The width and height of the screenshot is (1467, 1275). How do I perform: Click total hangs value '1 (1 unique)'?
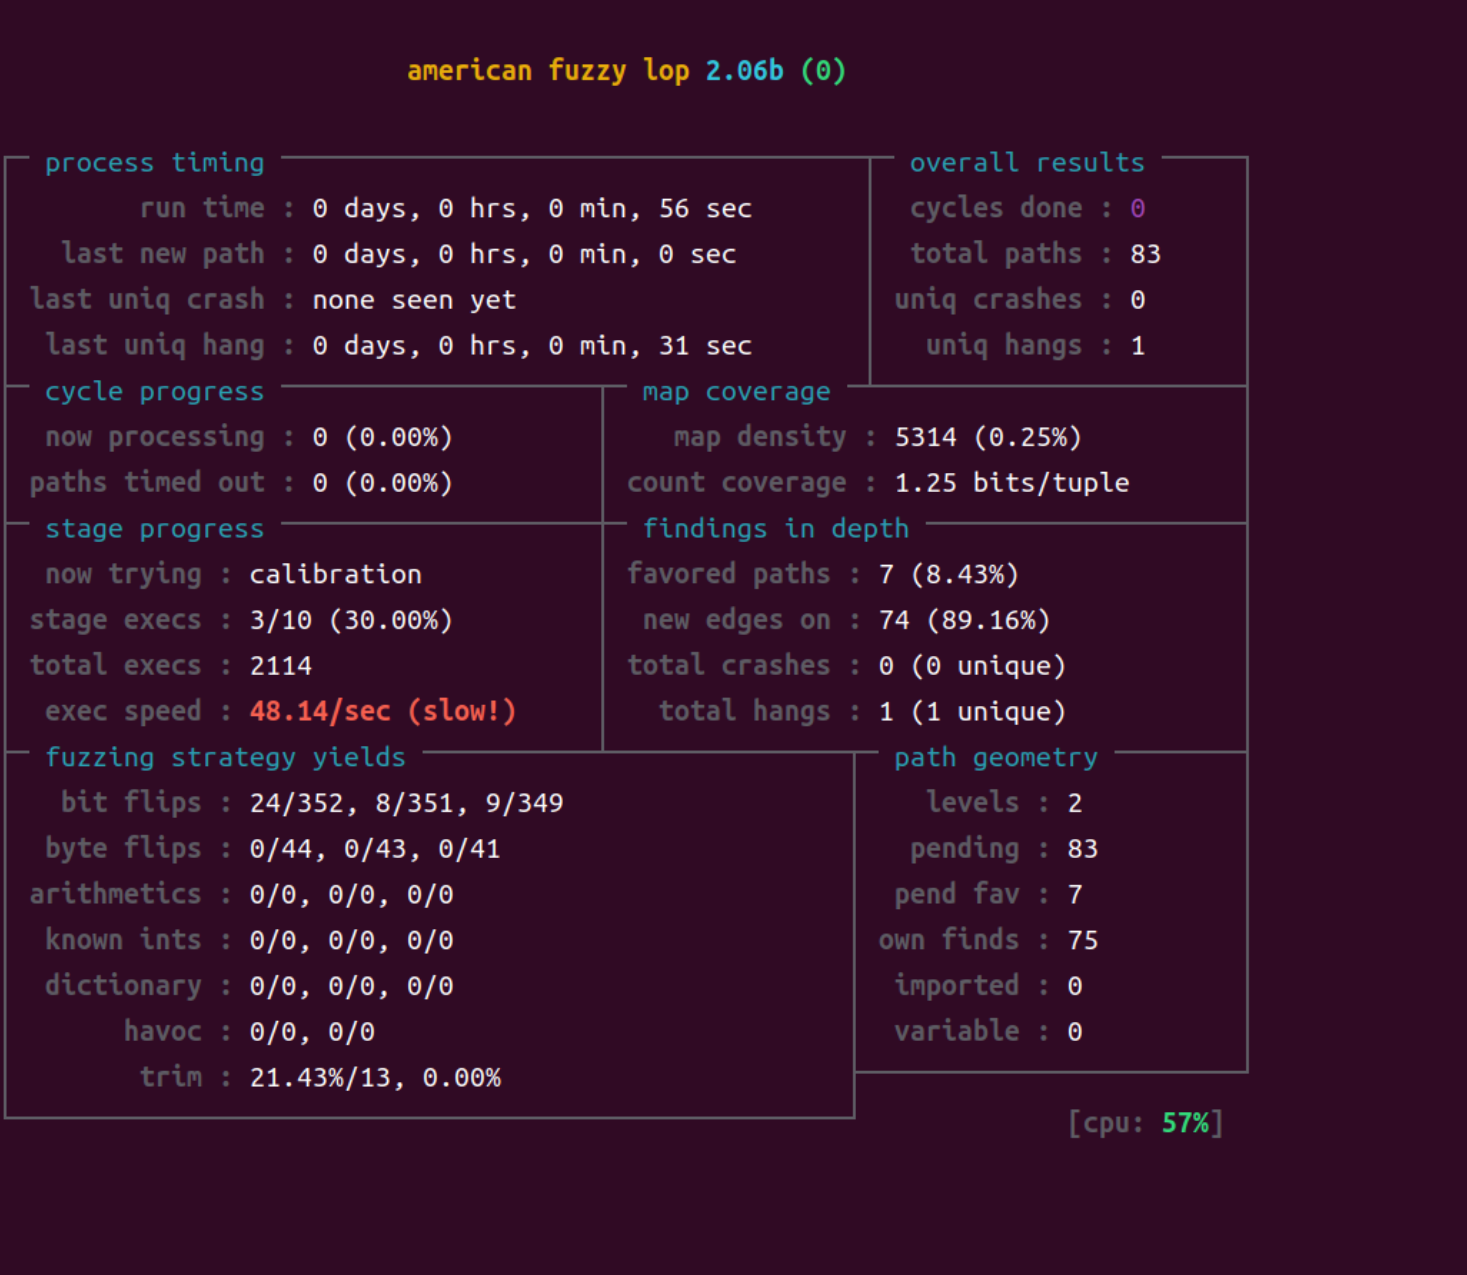(973, 711)
